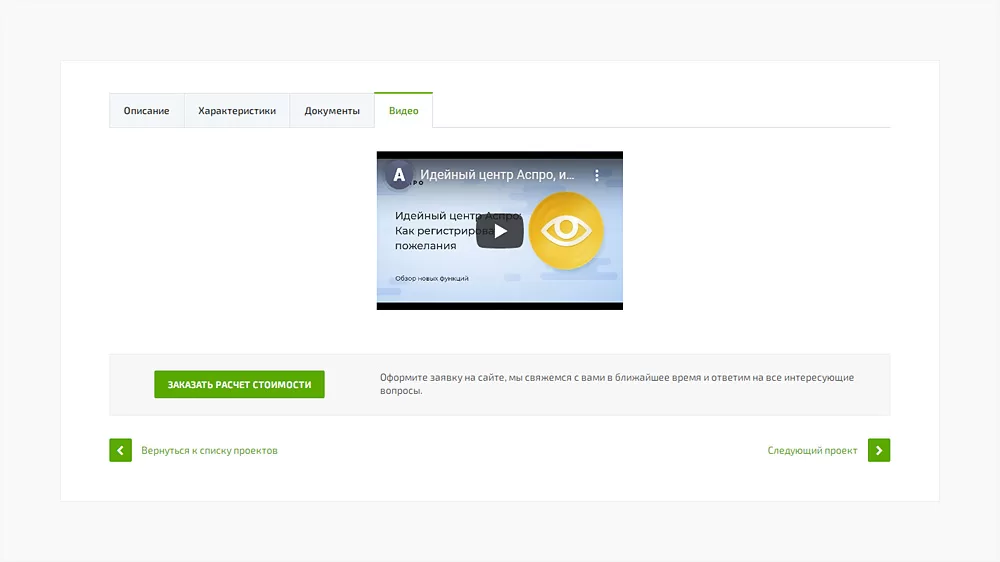1000x562 pixels.
Task: Click the black bottom bar of video player
Action: [x=499, y=306]
